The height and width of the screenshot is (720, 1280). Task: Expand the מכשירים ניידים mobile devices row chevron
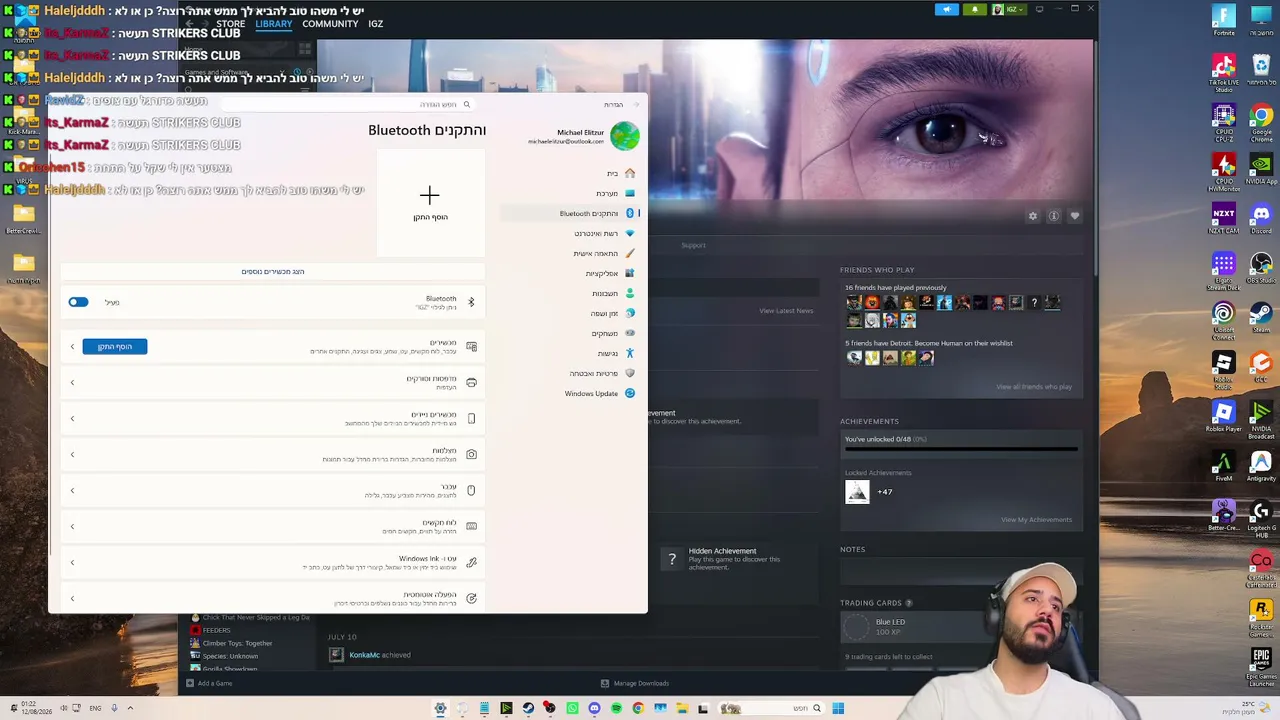(72, 419)
